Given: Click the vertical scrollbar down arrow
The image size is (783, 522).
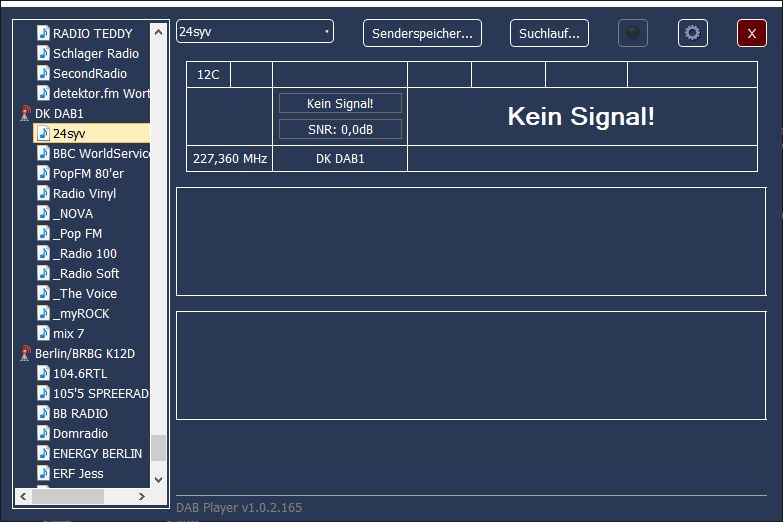Looking at the screenshot, I should tap(158, 480).
